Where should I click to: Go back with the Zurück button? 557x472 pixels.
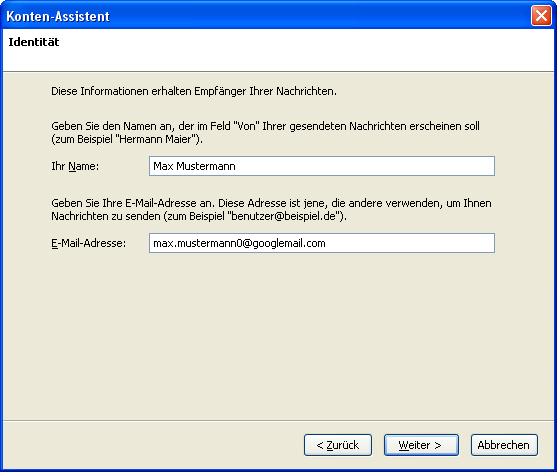pos(338,445)
